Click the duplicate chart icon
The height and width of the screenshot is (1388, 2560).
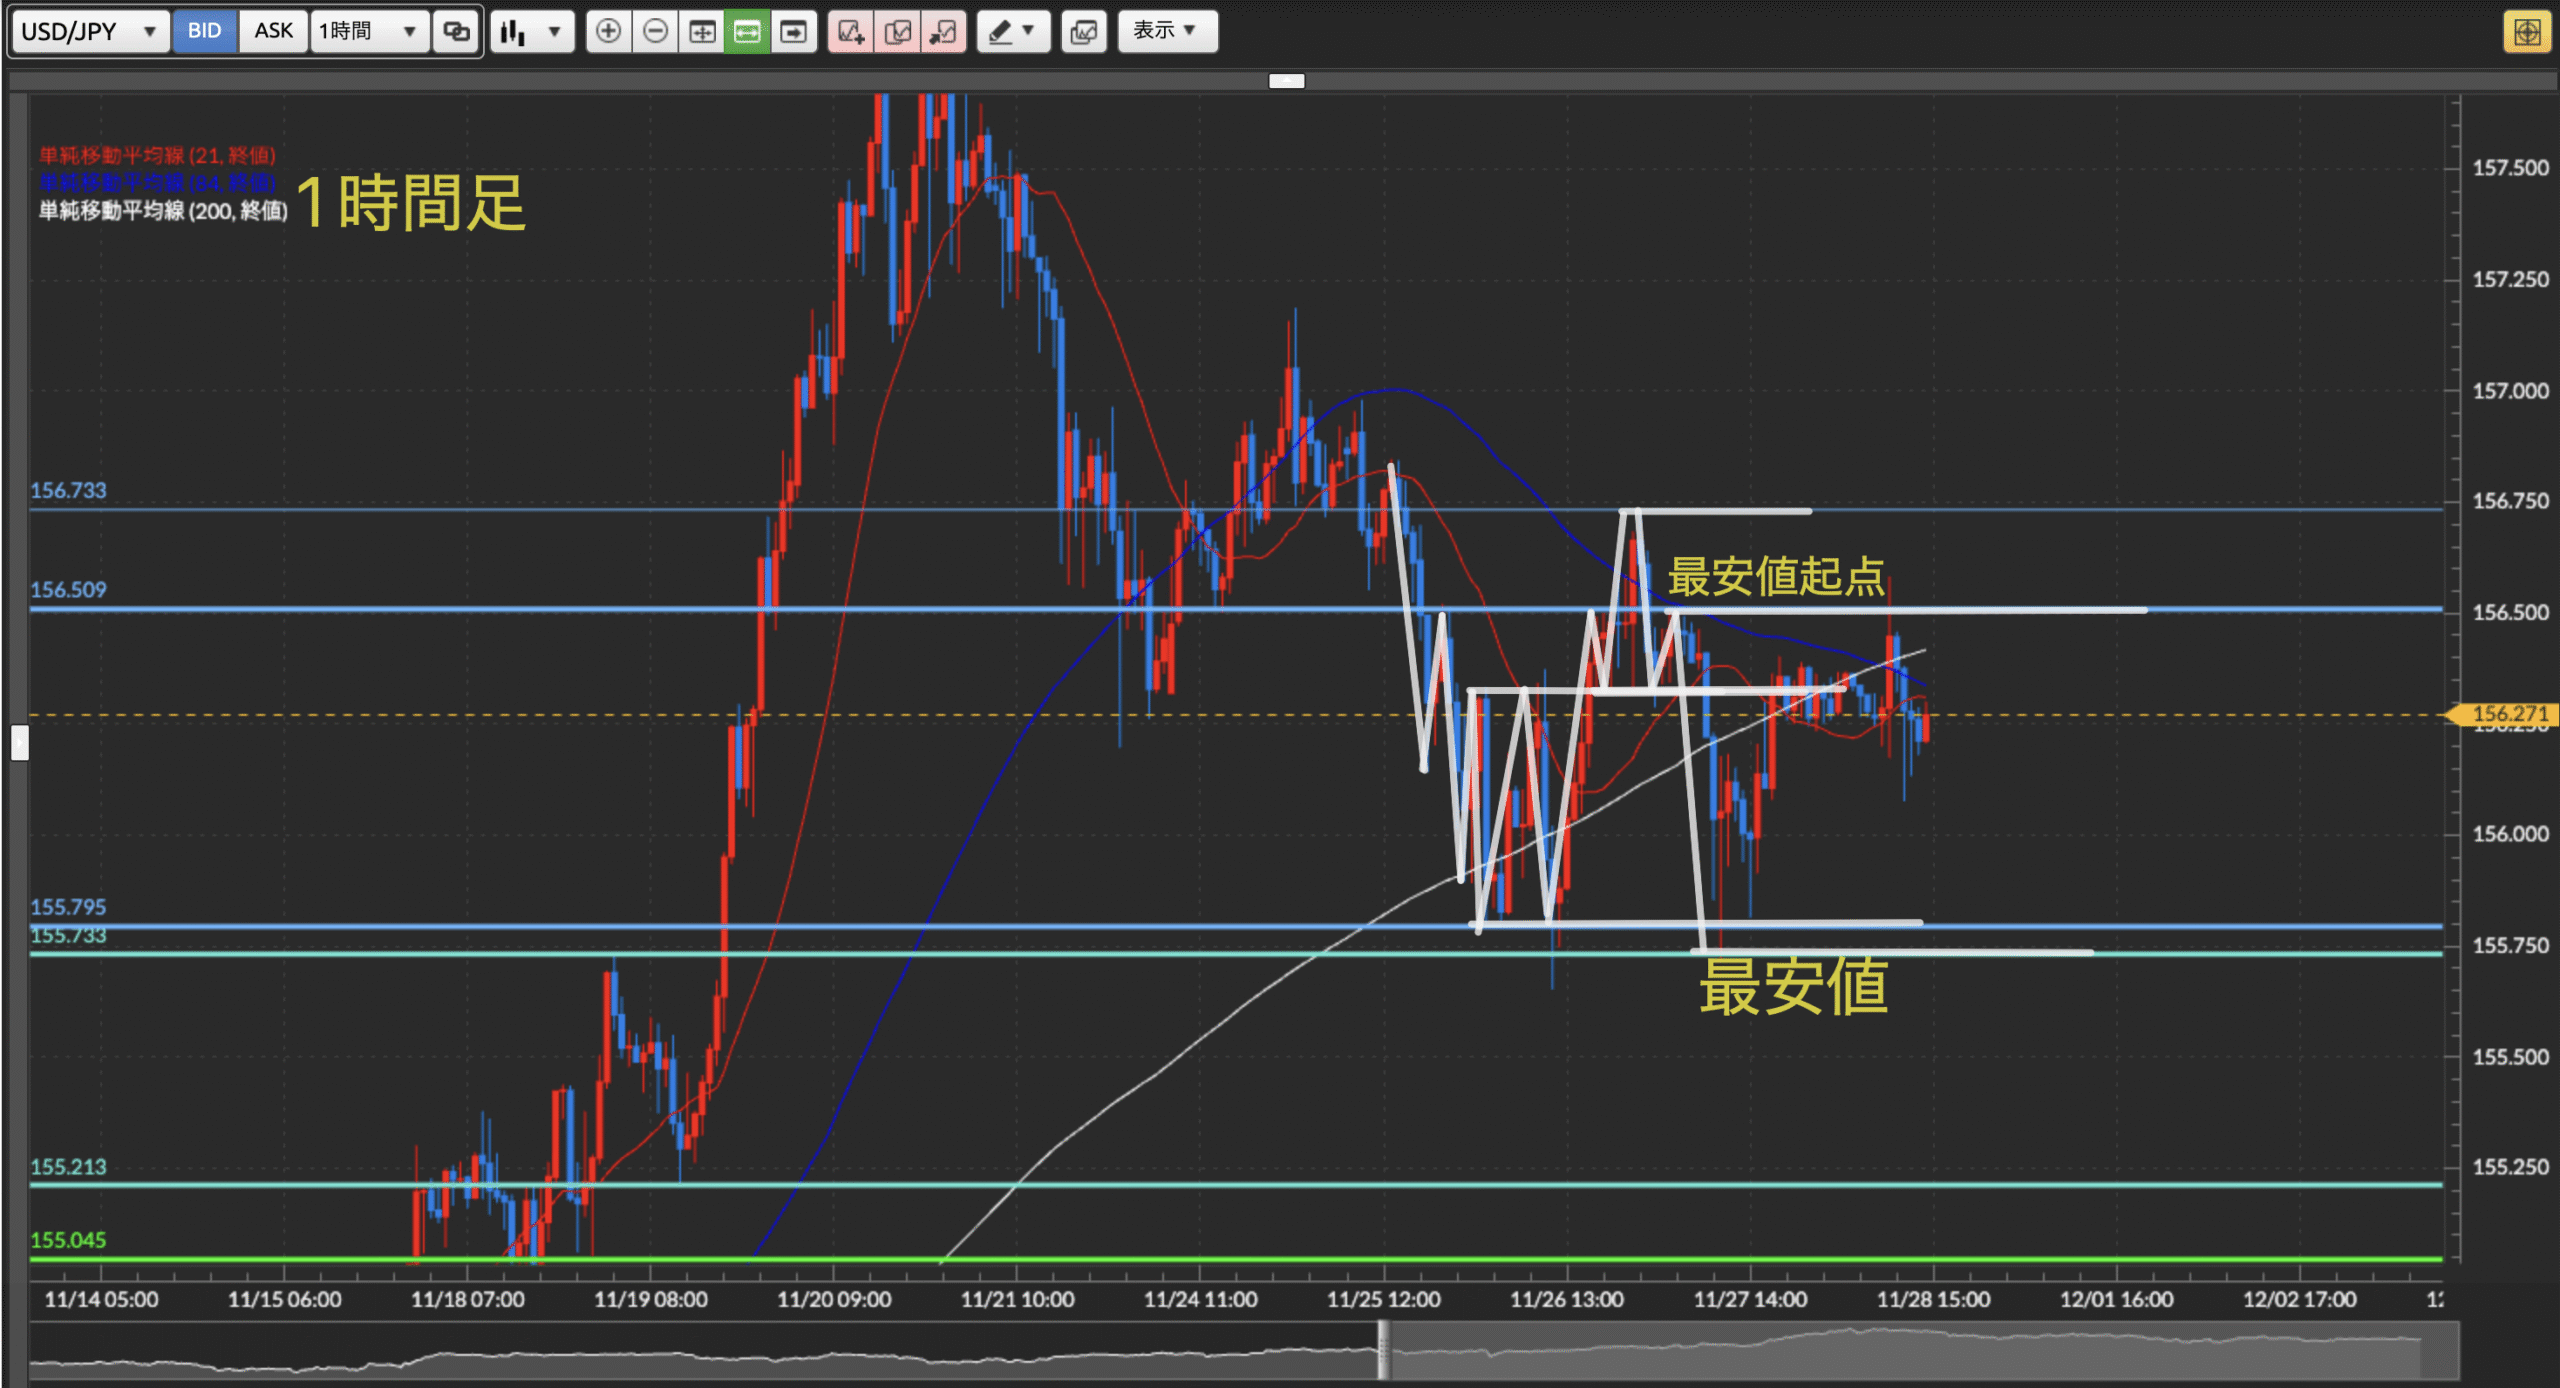click(x=897, y=31)
